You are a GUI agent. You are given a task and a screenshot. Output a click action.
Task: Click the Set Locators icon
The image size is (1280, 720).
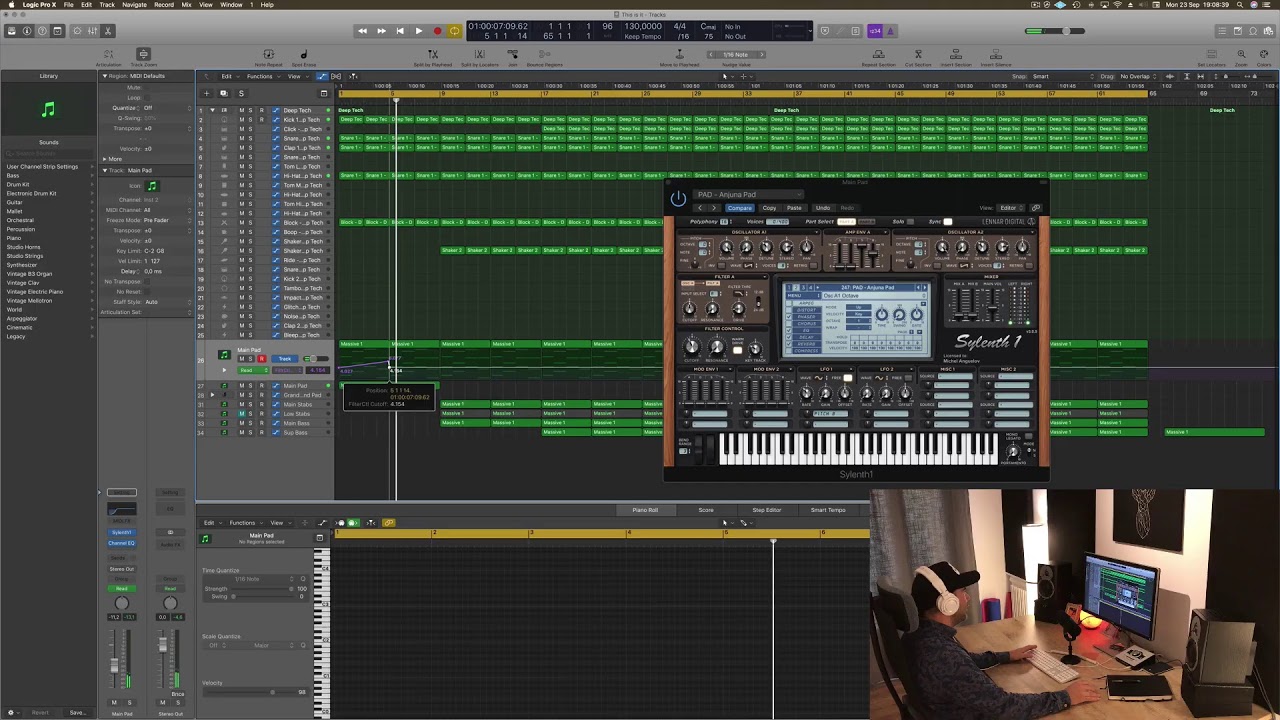(1211, 55)
